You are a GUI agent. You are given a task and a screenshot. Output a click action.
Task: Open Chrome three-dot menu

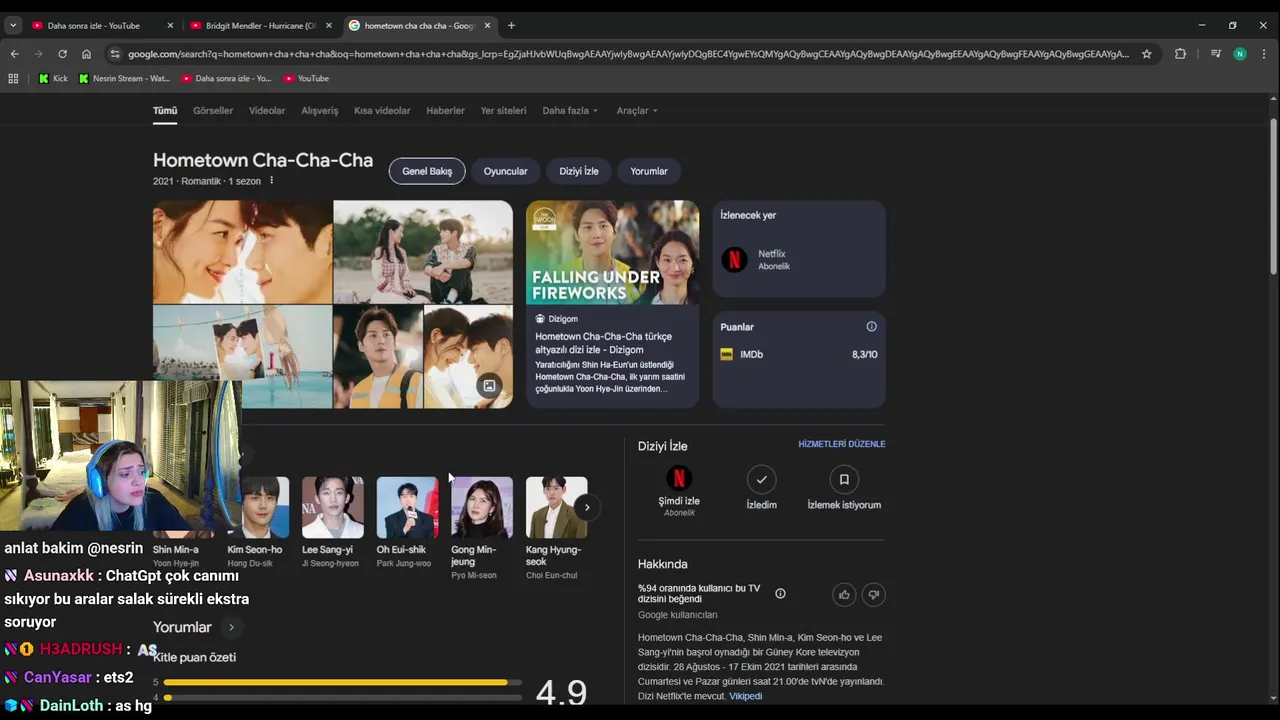click(x=1265, y=54)
